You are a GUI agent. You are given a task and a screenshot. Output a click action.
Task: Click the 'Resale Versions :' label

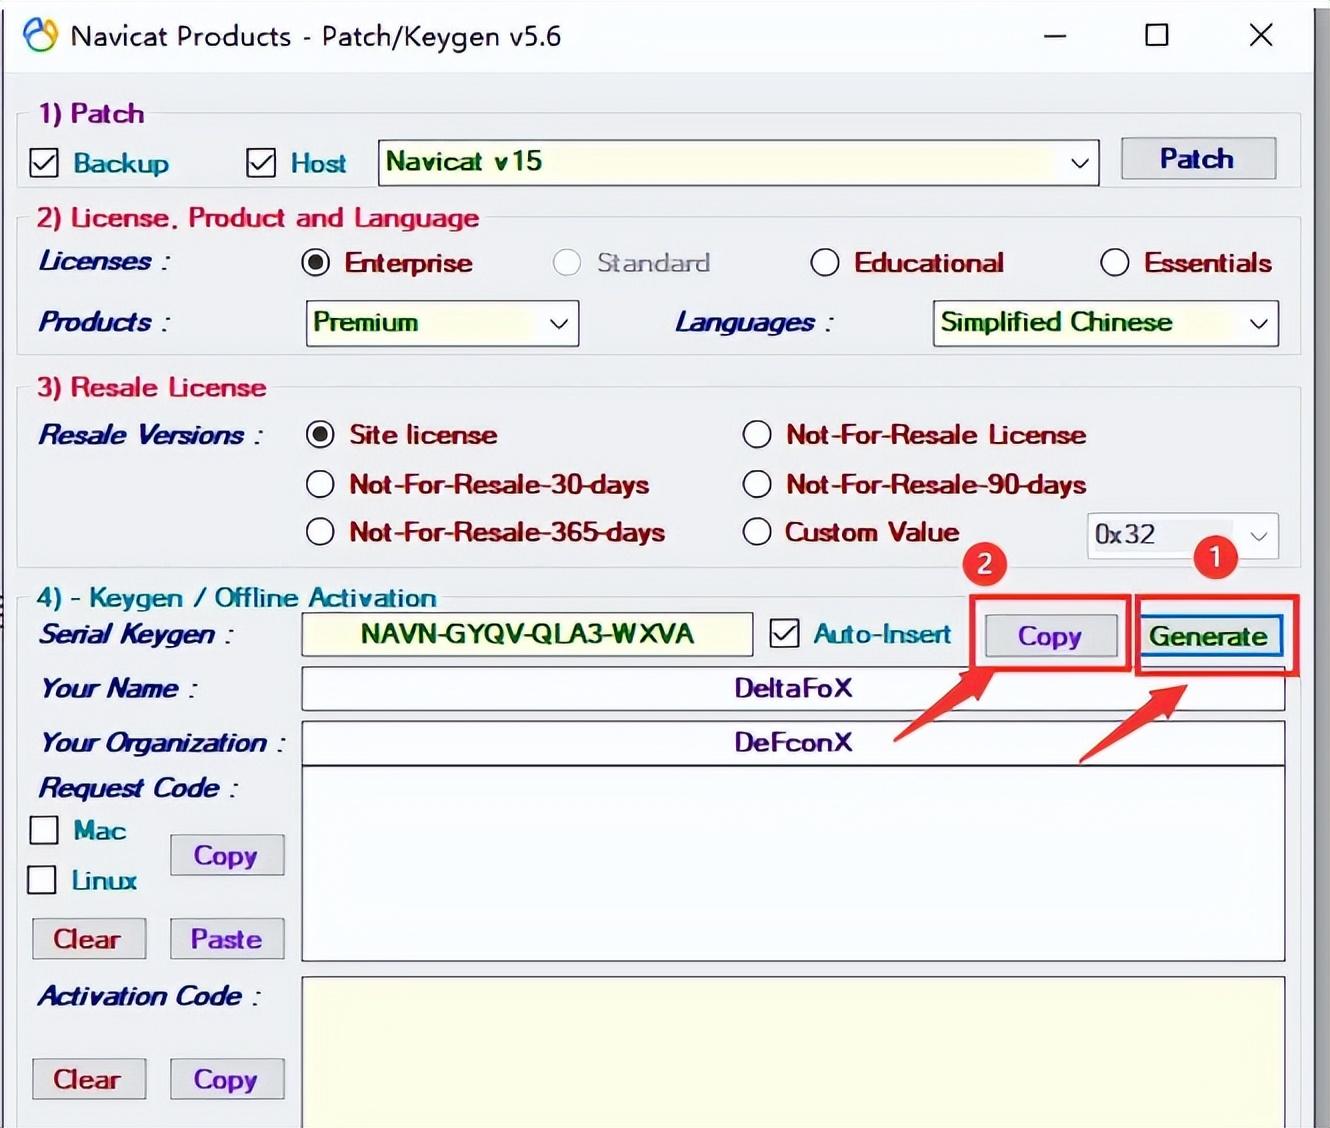point(150,436)
